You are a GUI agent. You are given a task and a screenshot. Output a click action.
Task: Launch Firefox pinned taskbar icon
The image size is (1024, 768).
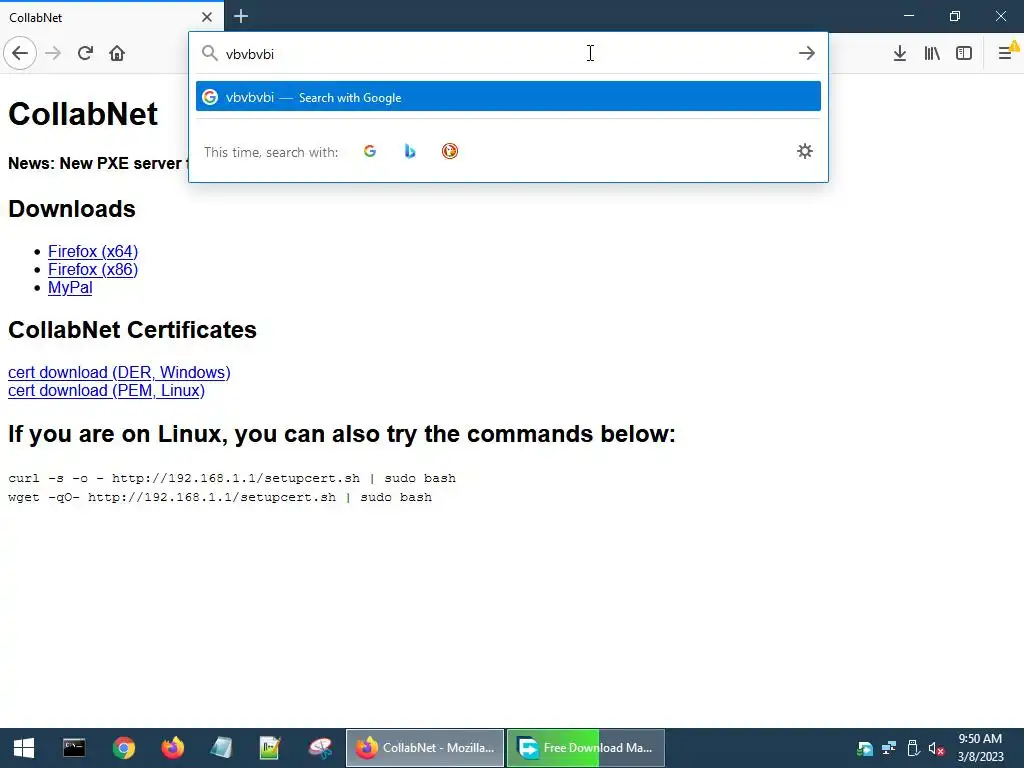pyautogui.click(x=172, y=748)
